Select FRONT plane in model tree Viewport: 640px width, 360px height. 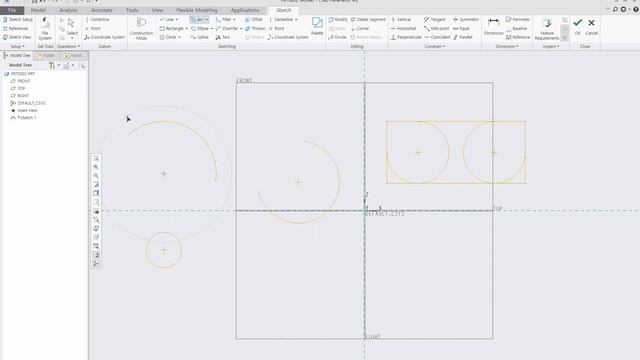(20, 81)
